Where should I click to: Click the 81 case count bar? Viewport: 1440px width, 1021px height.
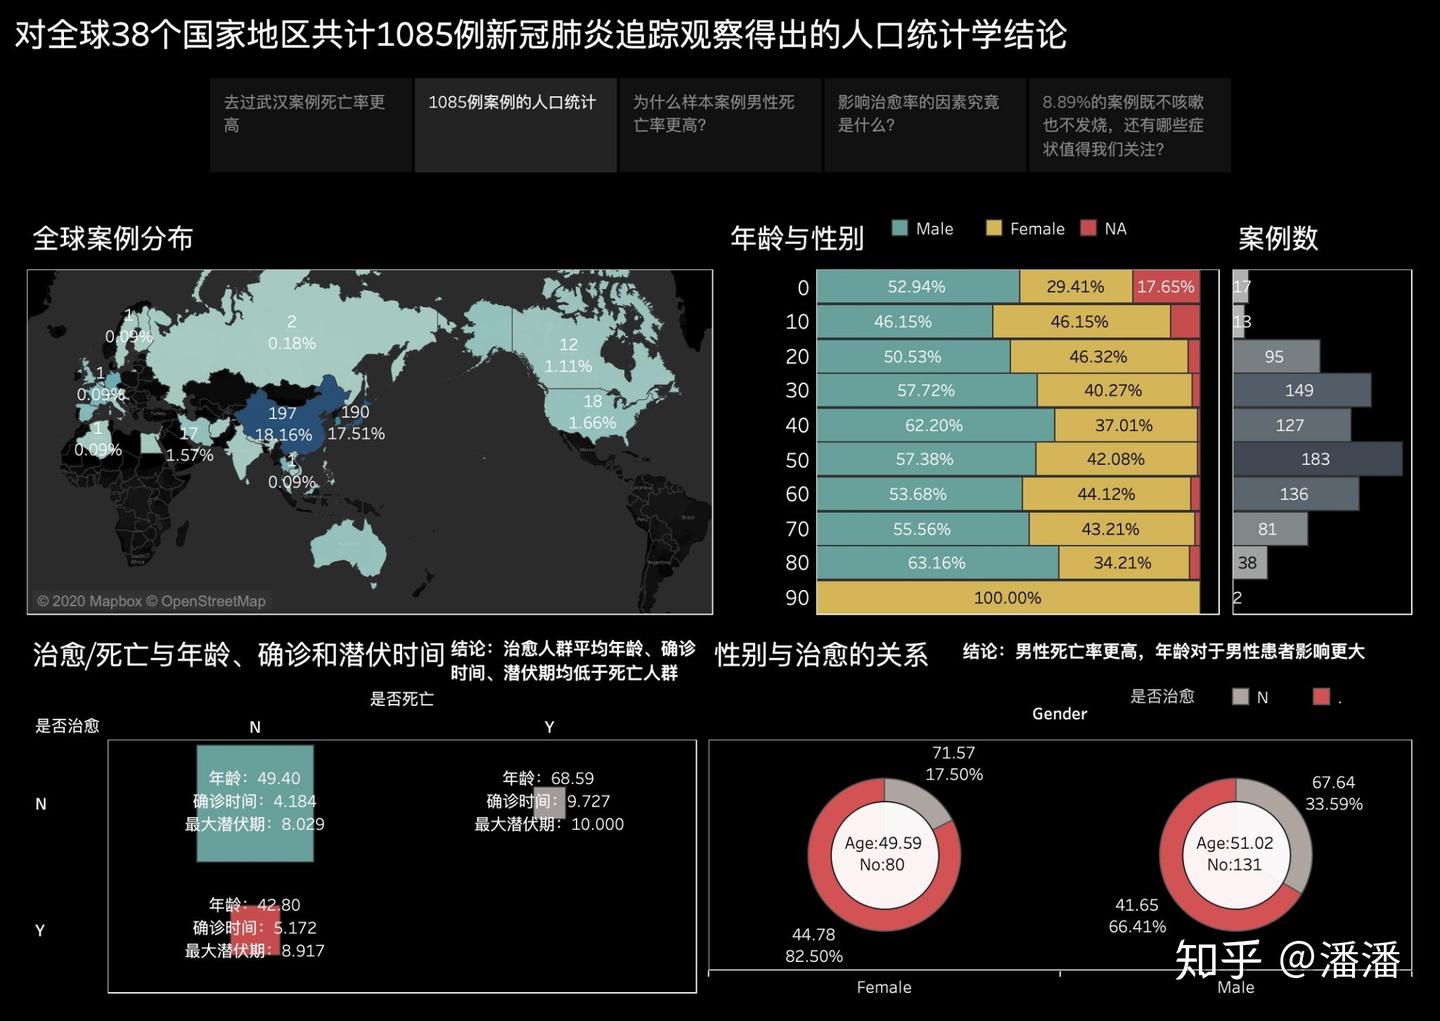pyautogui.click(x=1271, y=529)
